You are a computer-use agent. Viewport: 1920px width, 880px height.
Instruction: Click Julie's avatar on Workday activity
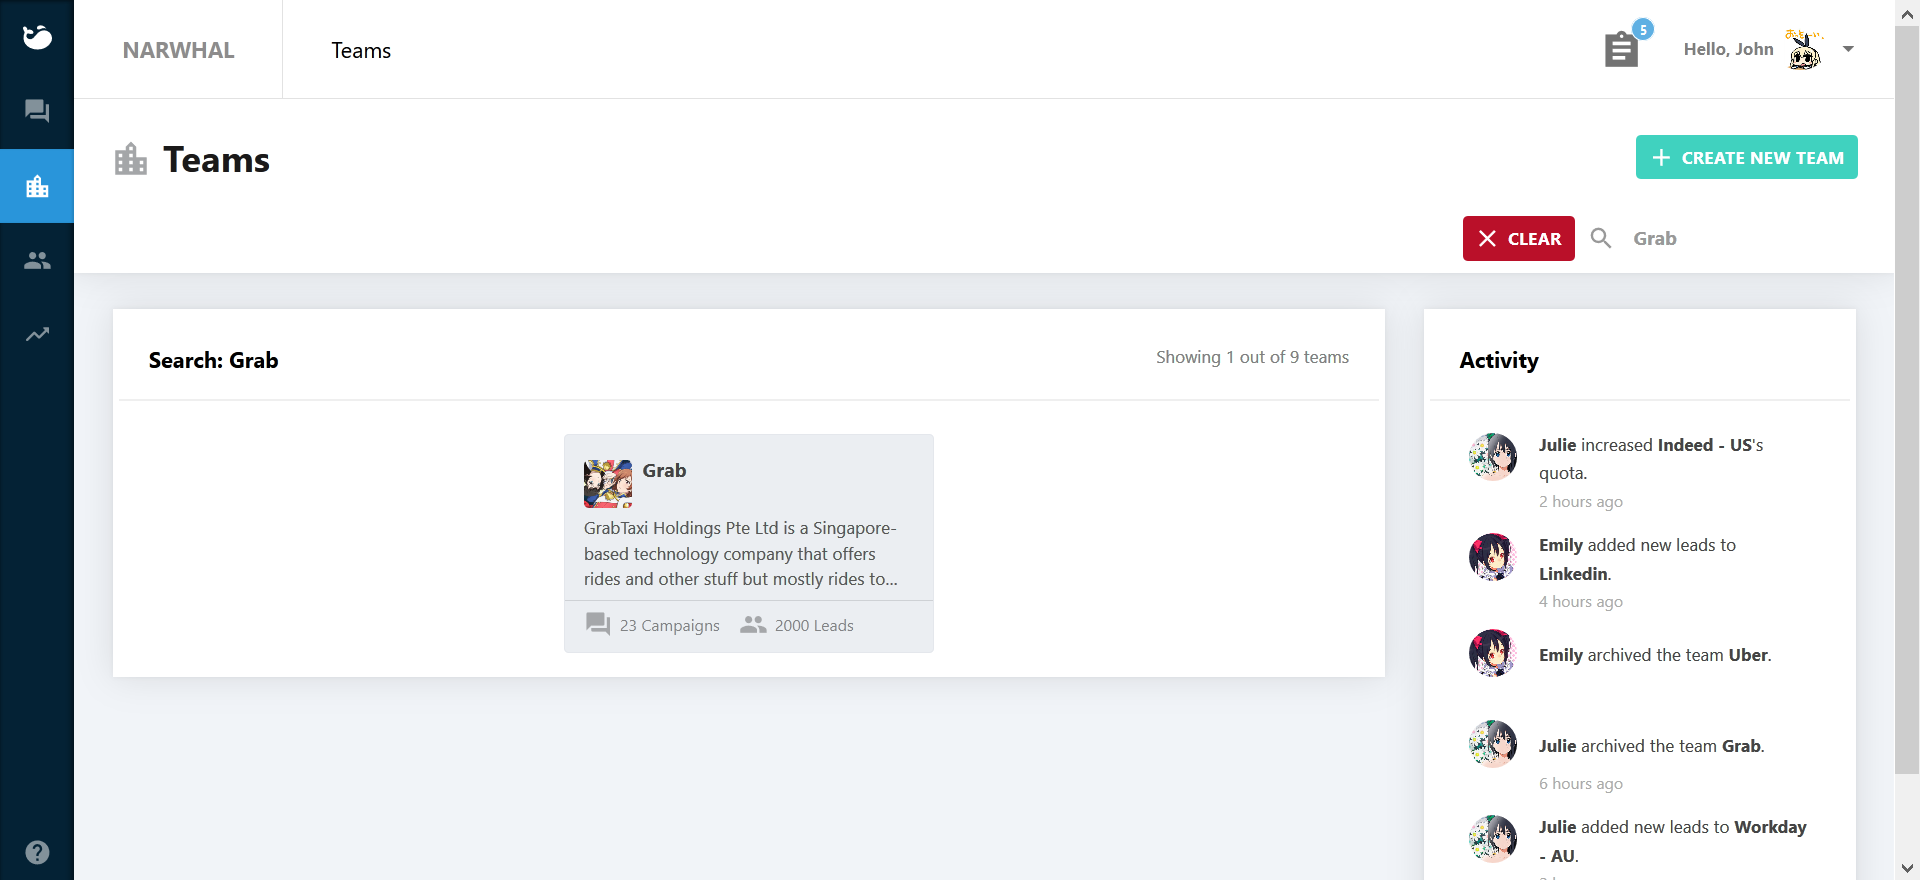(1492, 839)
